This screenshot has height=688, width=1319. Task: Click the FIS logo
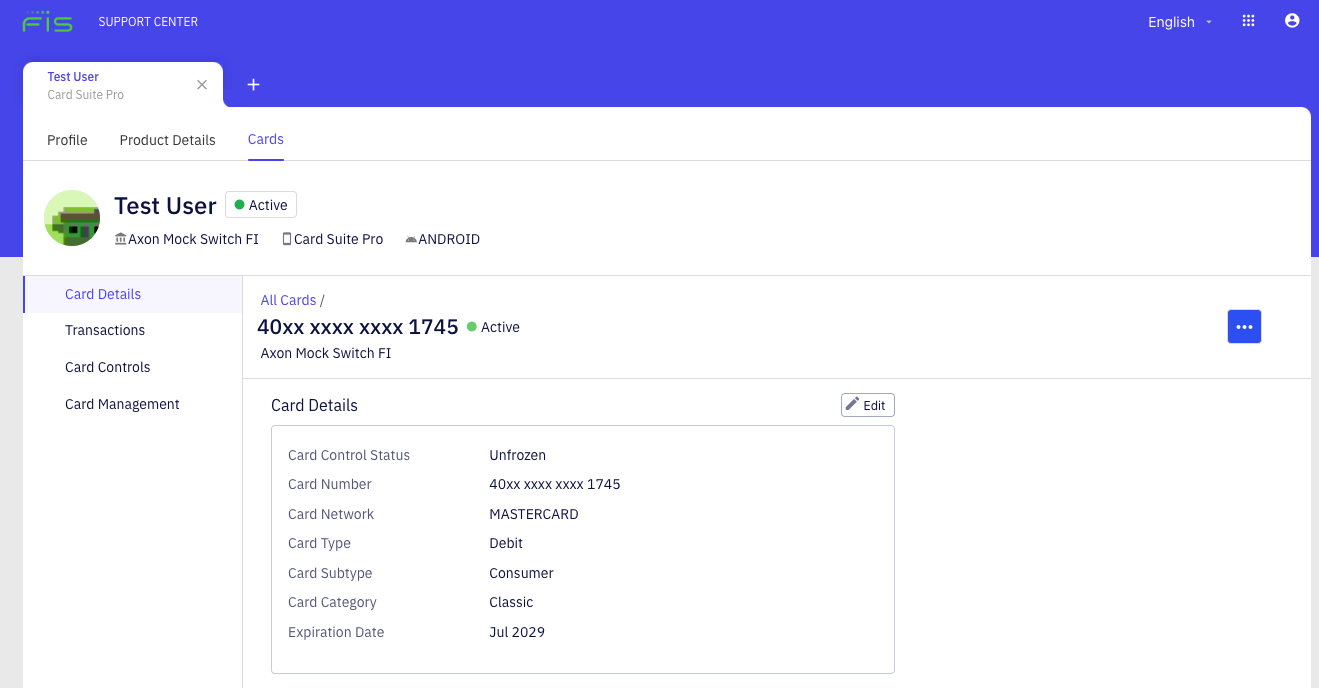click(47, 20)
